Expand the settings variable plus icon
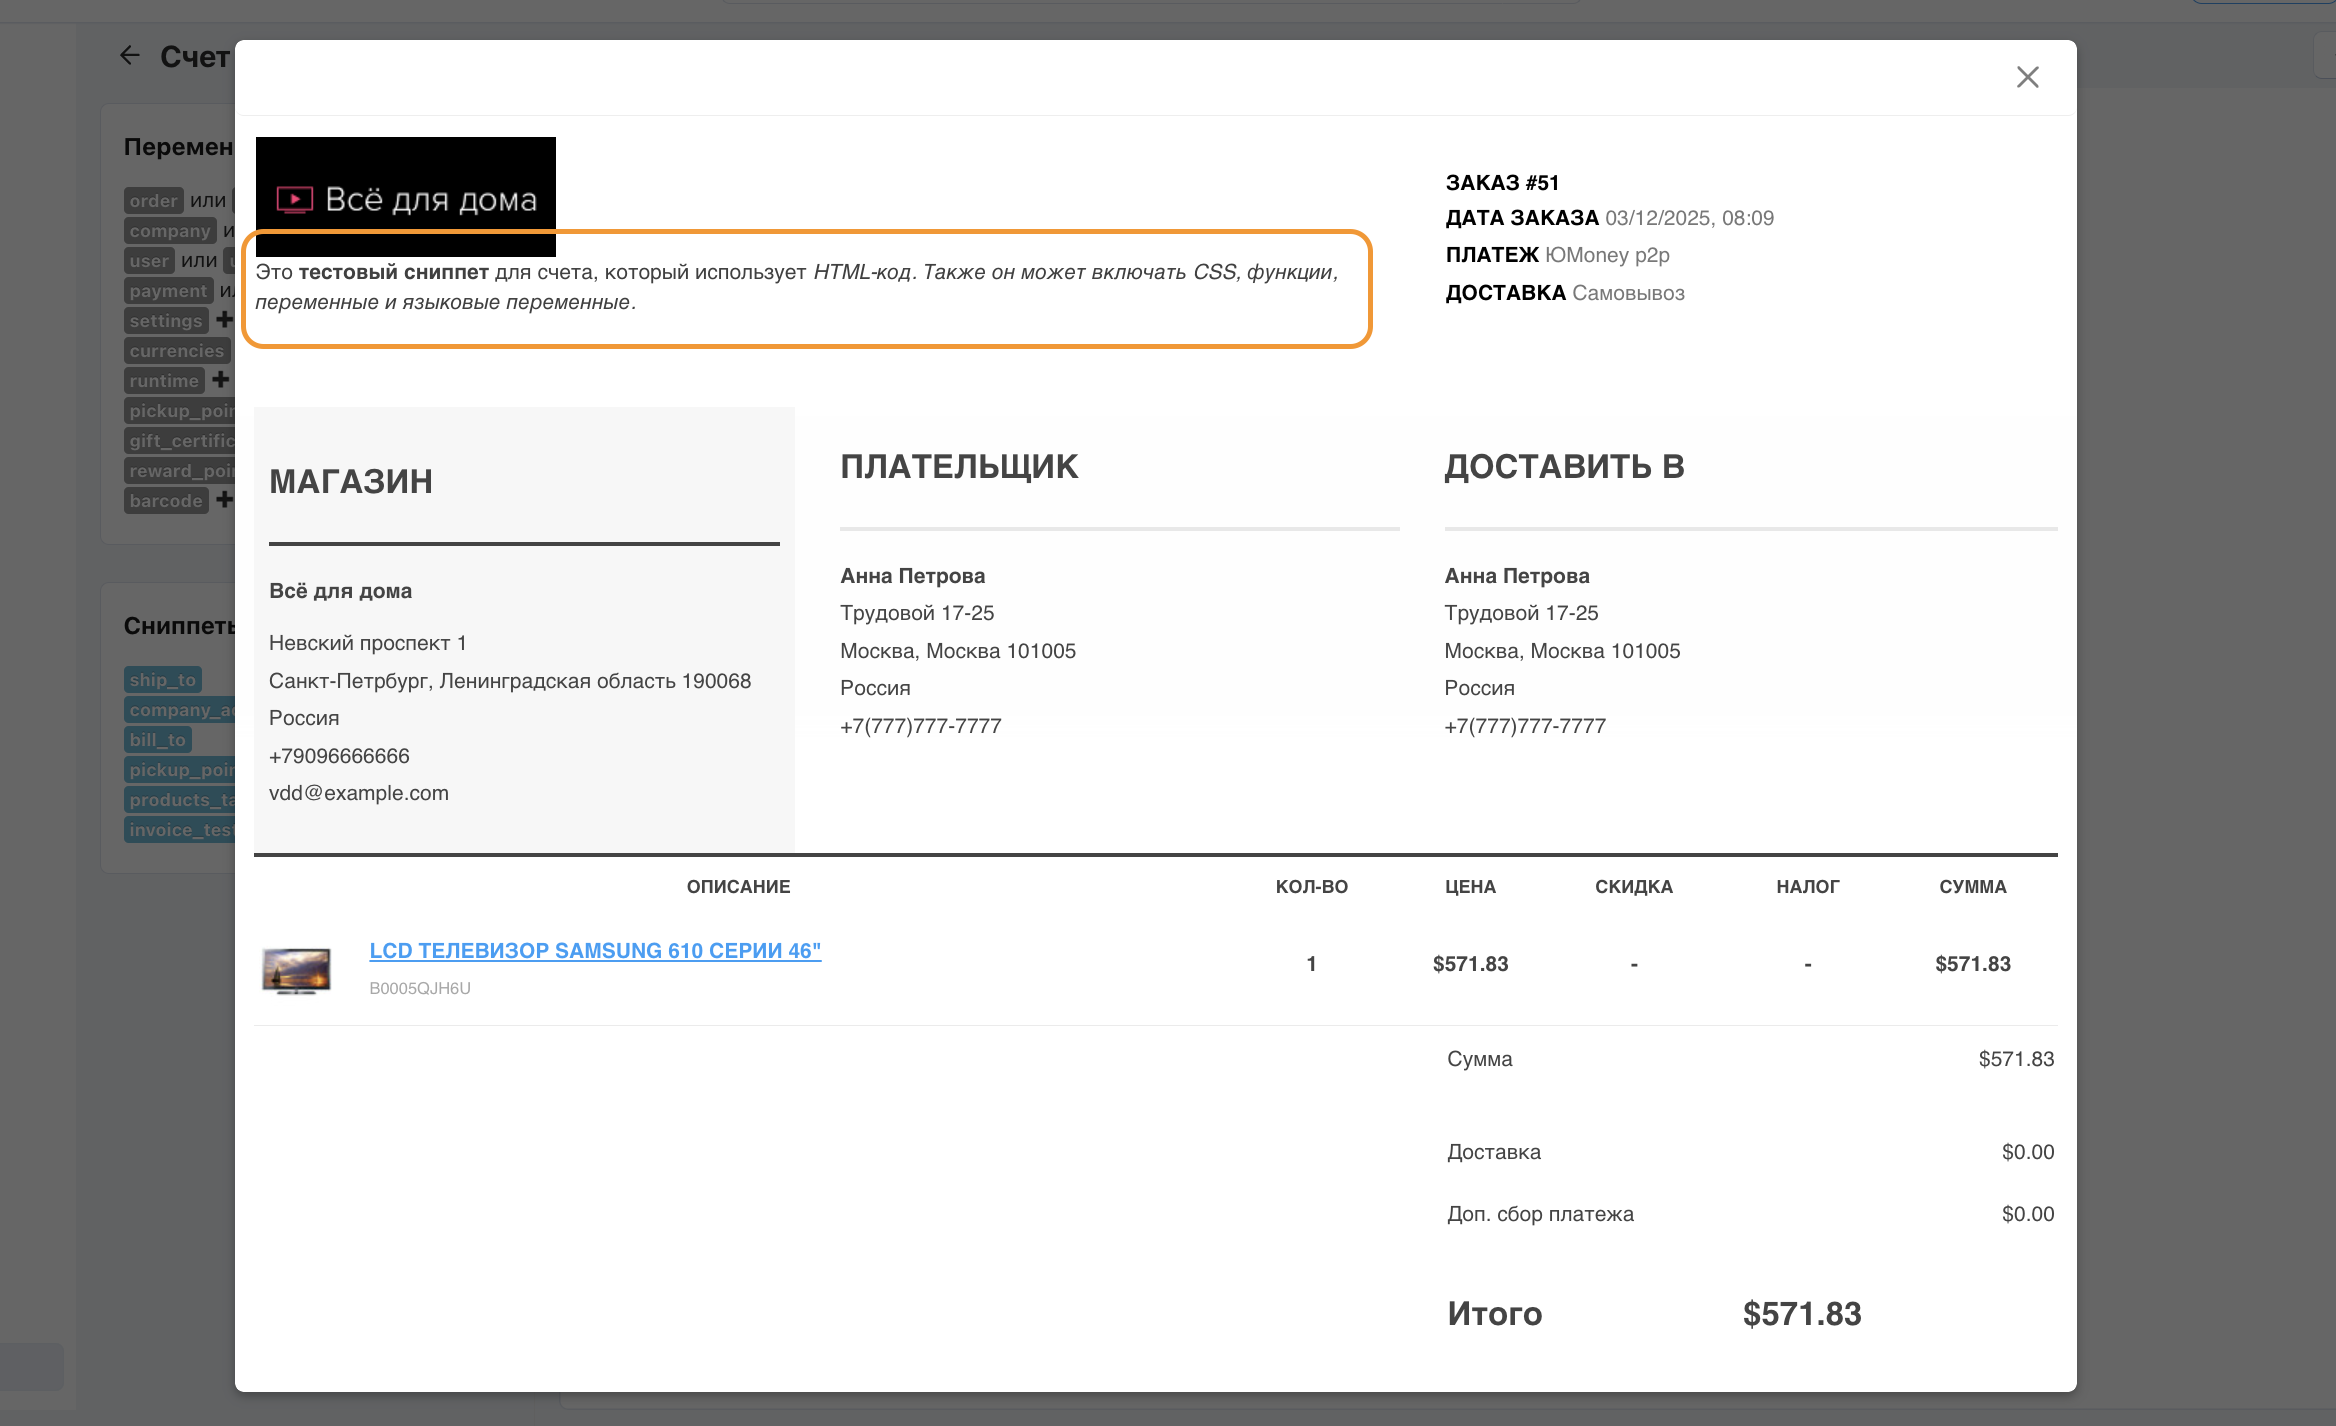The image size is (2336, 1426). pyautogui.click(x=224, y=320)
